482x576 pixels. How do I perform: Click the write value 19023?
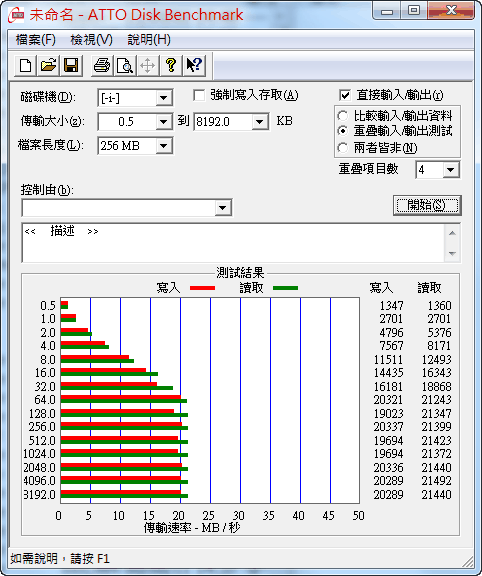click(x=389, y=414)
